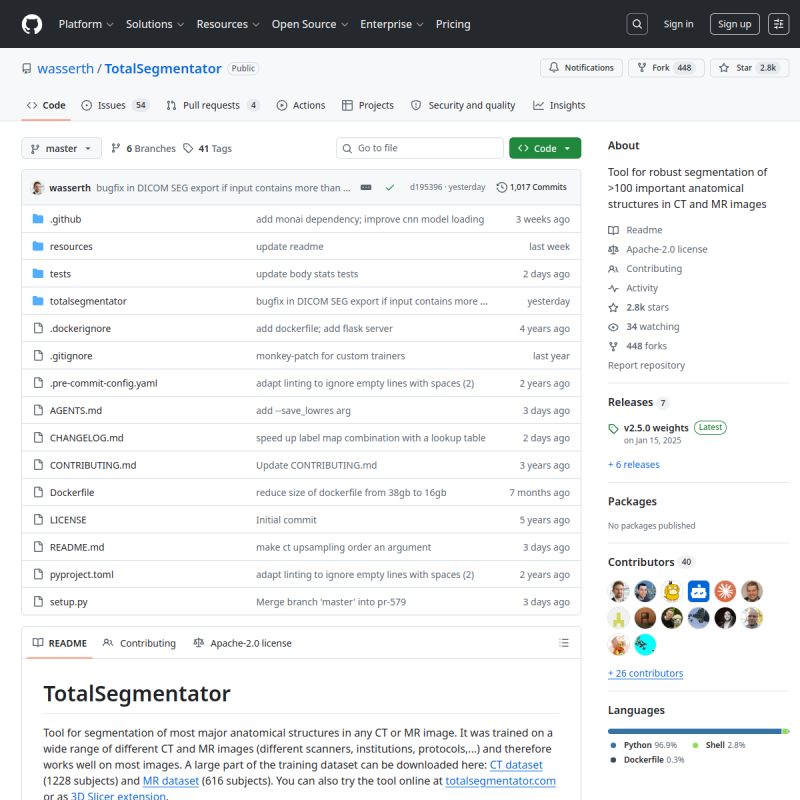Open the search magnifier in header
Screen dimensions: 800x800
point(637,24)
